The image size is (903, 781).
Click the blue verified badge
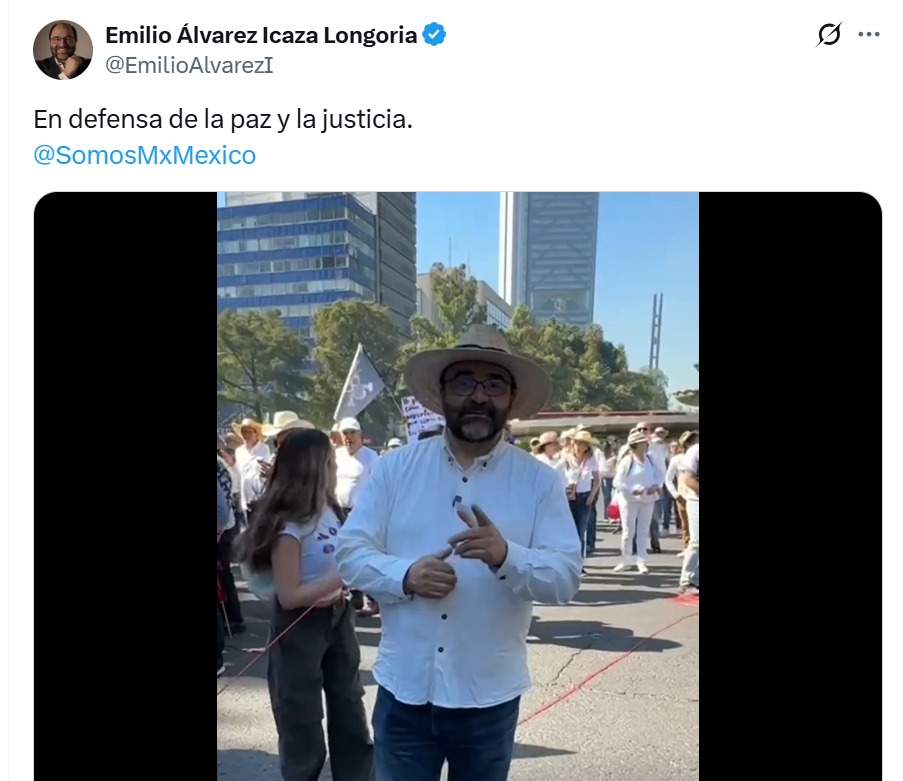(x=434, y=35)
